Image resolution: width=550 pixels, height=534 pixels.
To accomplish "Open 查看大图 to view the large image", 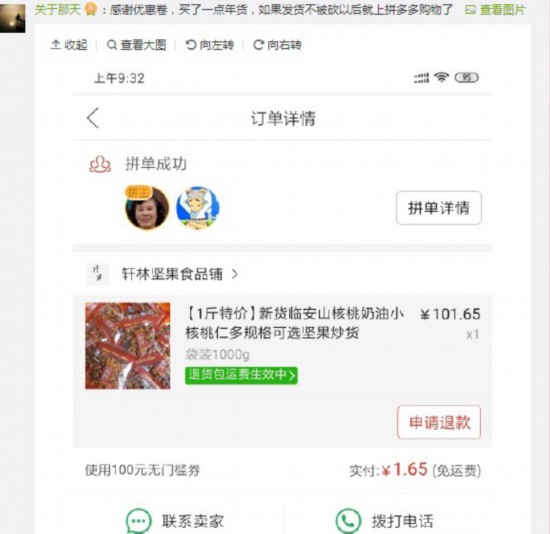I will click(136, 45).
